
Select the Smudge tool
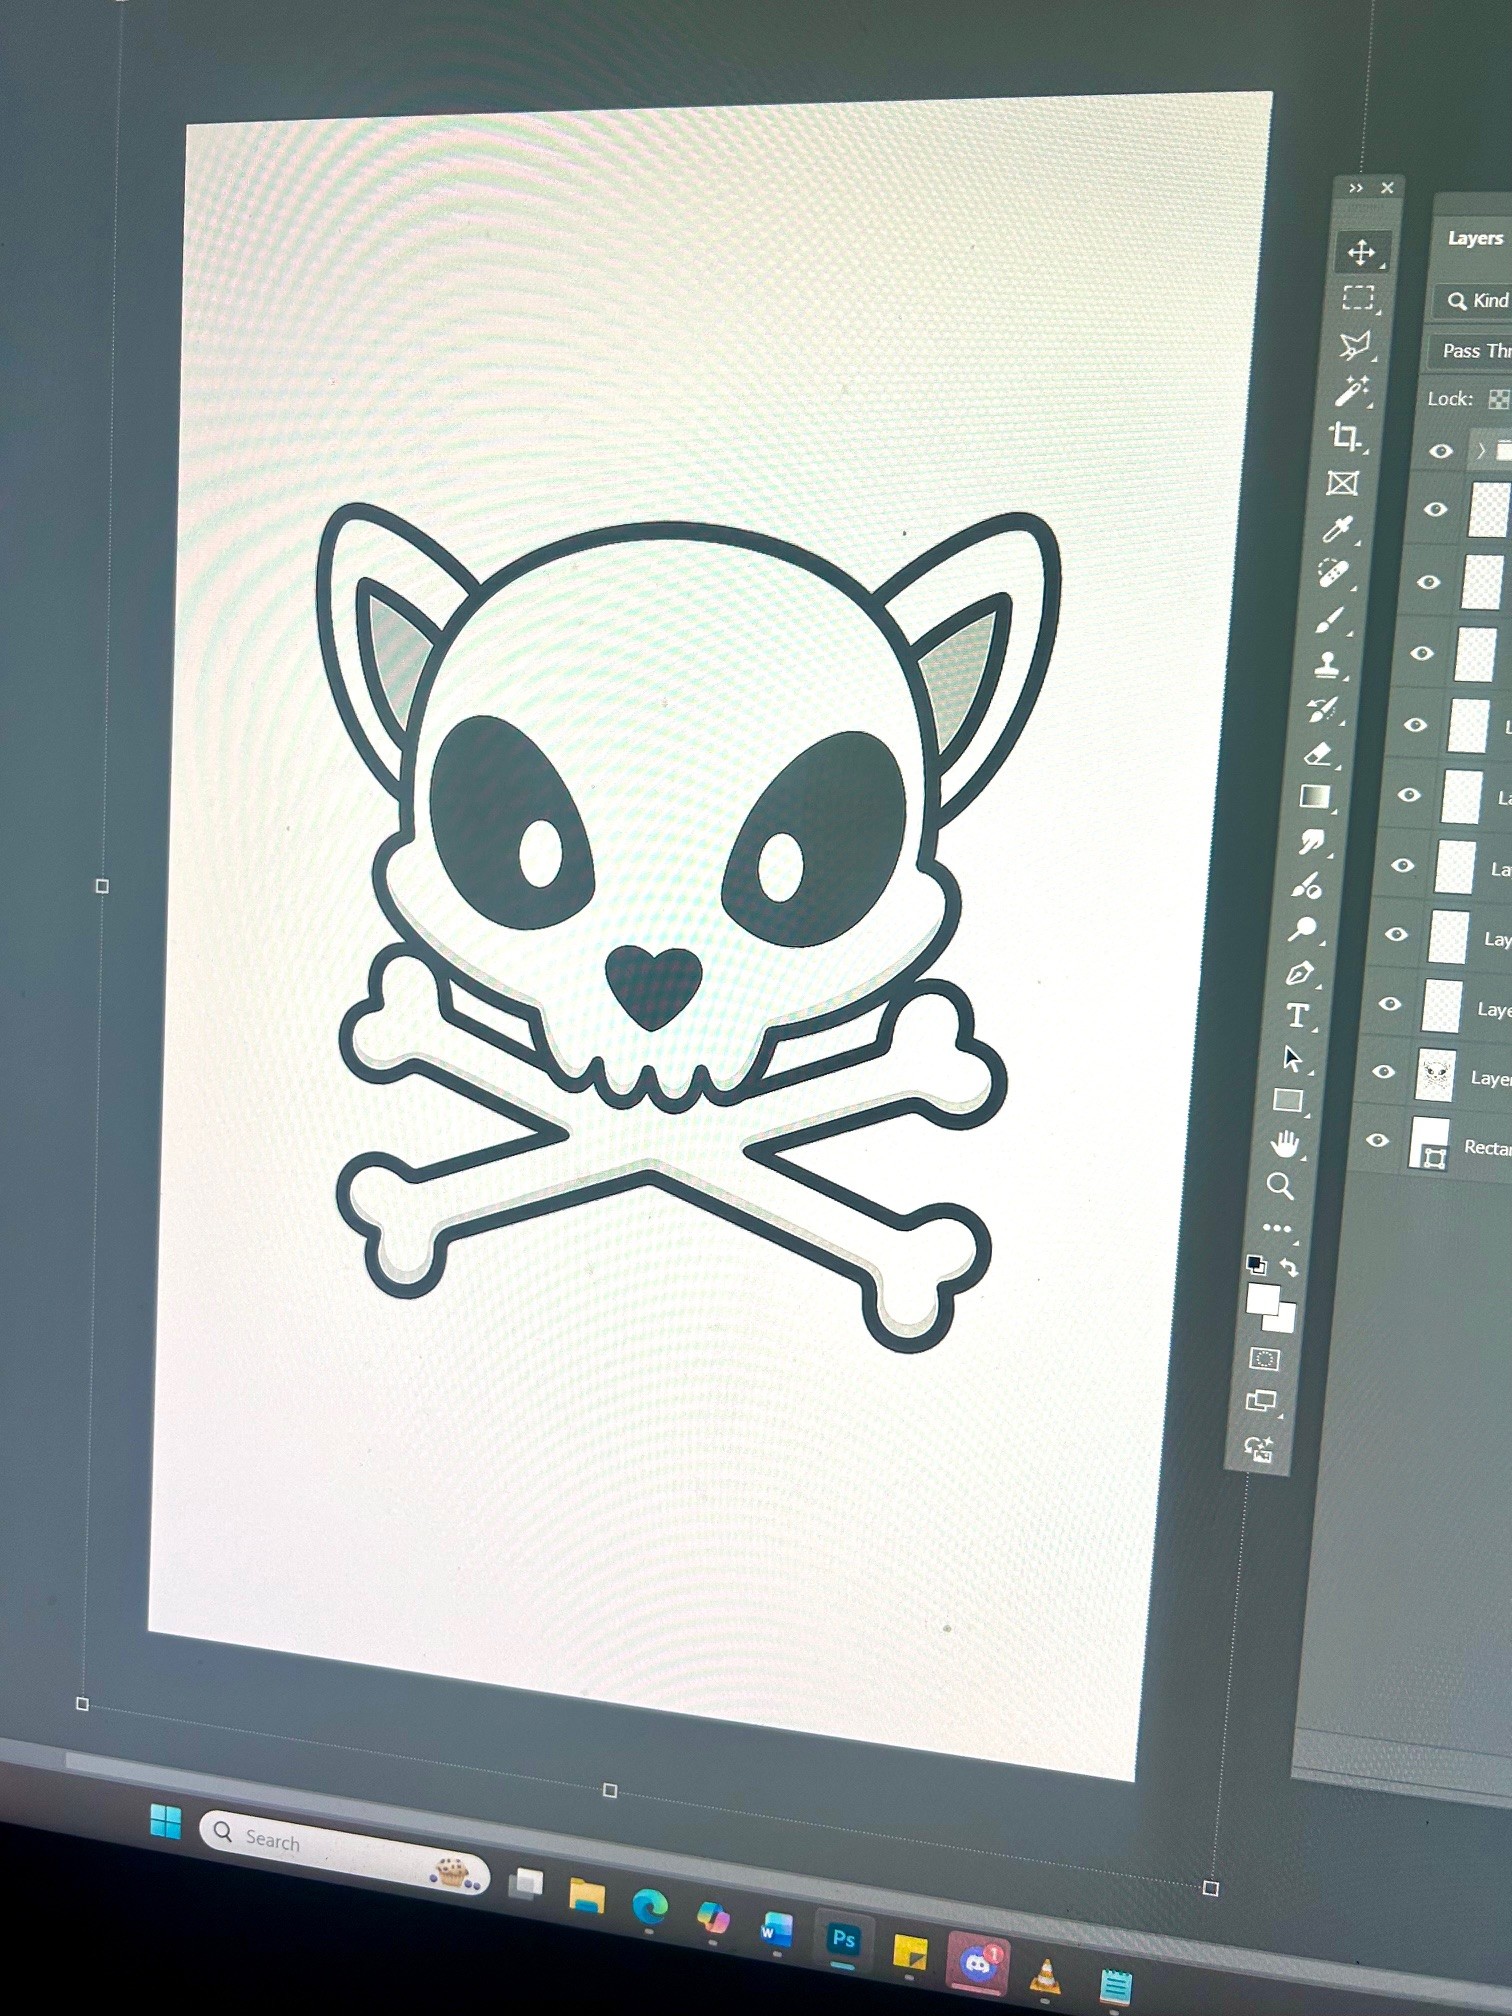[1311, 842]
